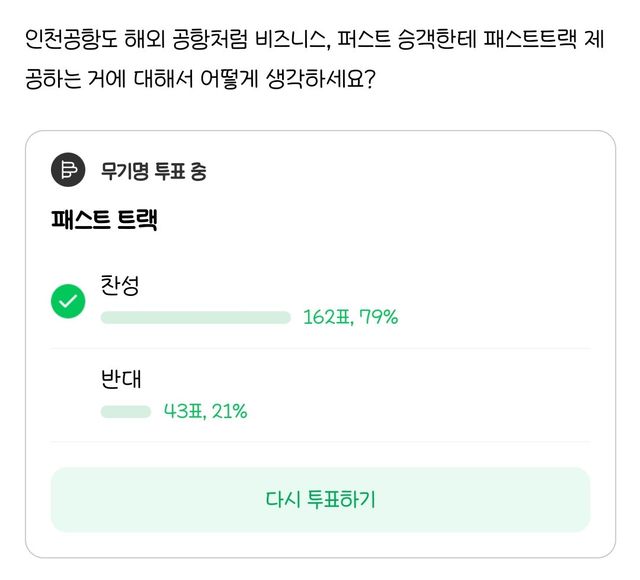Select the 찬성 vote option label
Image resolution: width=640 pixels, height=580 pixels.
[x=119, y=285]
